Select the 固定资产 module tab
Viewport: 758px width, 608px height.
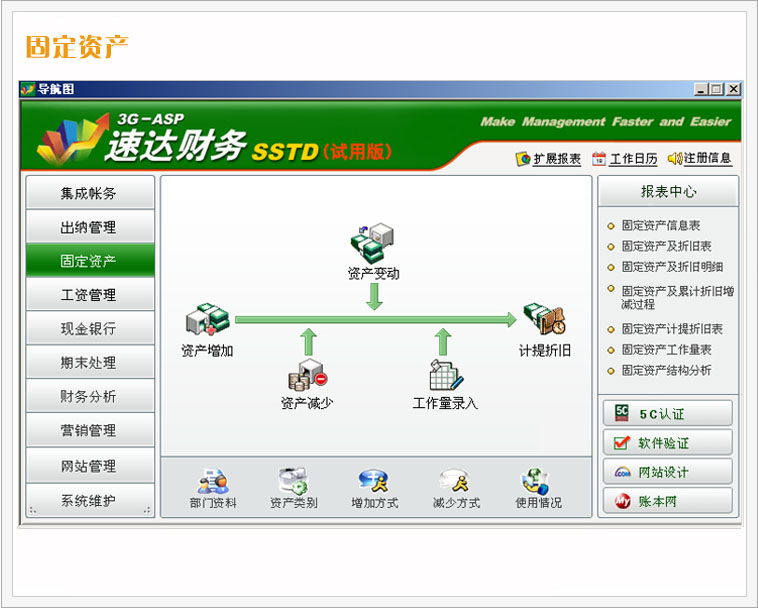point(90,261)
